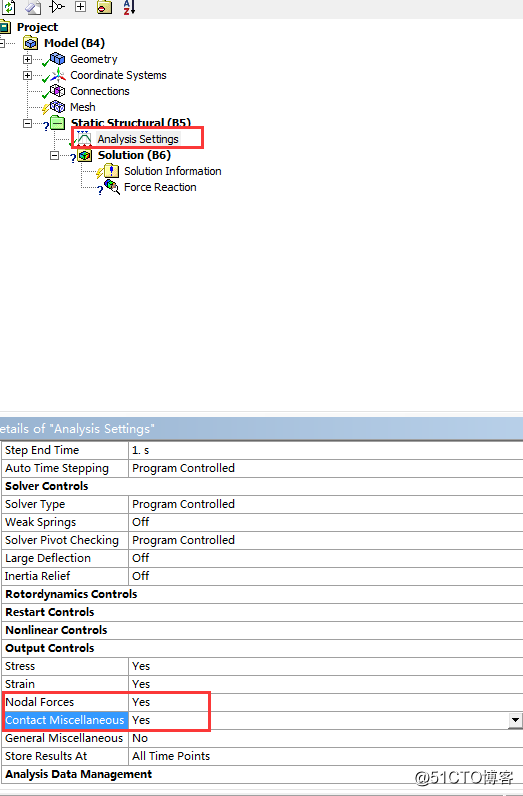Click the Connections node icon
523x796 pixels.
[57, 91]
